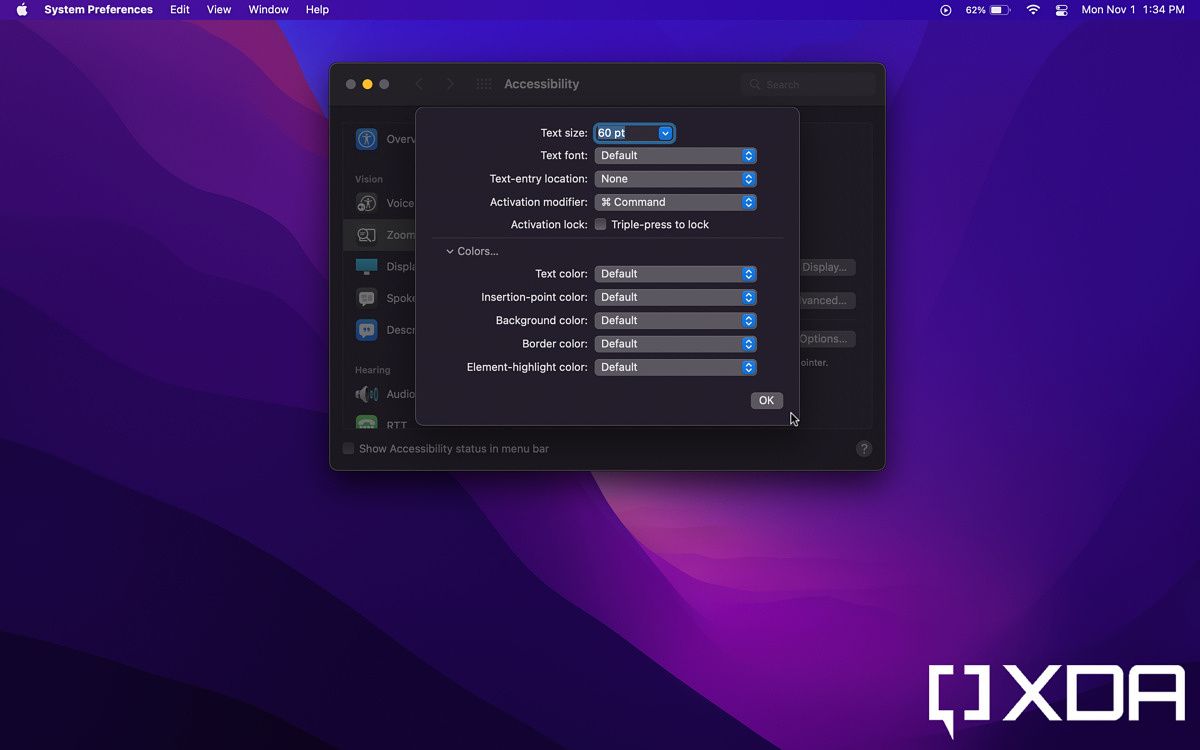Open the Edit menu

pyautogui.click(x=180, y=10)
